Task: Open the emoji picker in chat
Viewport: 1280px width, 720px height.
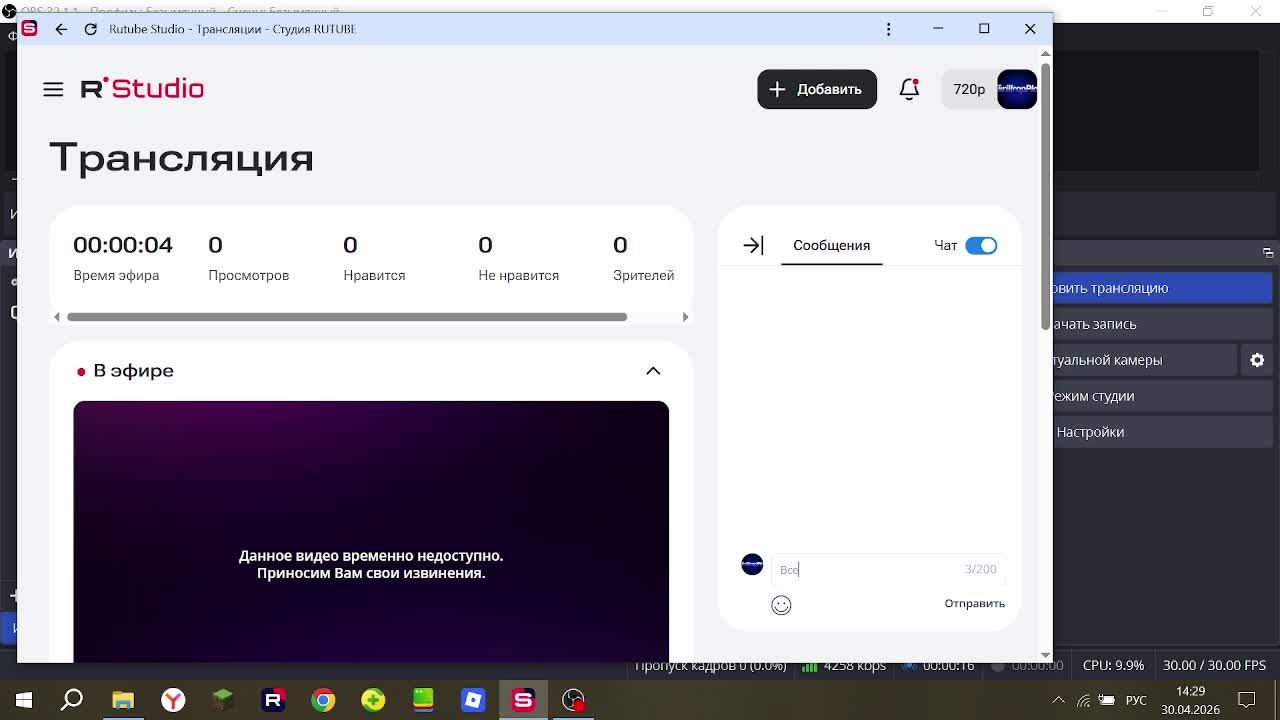Action: click(x=781, y=605)
